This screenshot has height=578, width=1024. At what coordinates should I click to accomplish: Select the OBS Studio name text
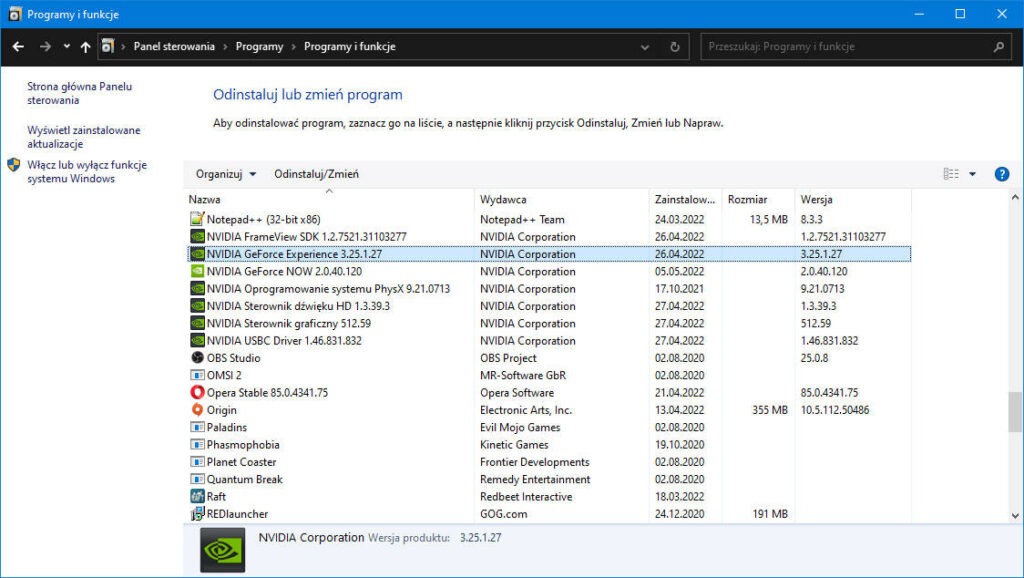pyautogui.click(x=233, y=358)
